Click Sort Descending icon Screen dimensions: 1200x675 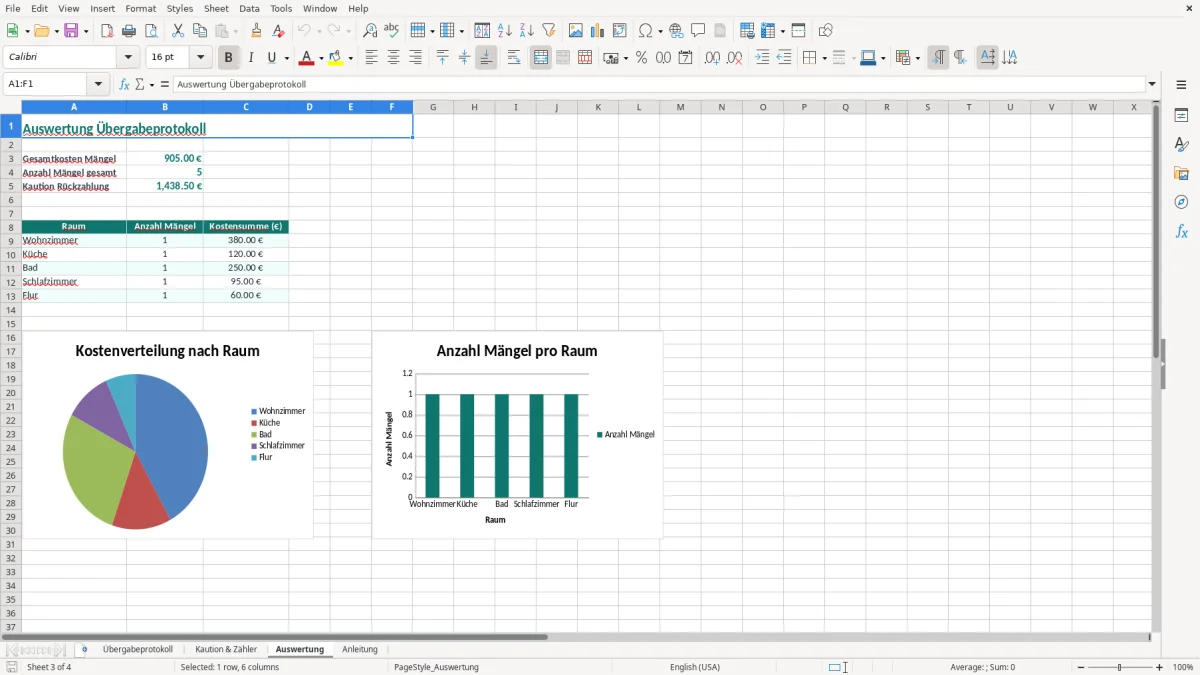coord(527,31)
